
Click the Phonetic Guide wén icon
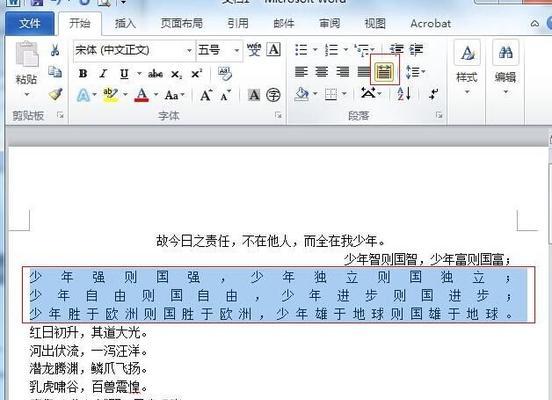coord(254,50)
